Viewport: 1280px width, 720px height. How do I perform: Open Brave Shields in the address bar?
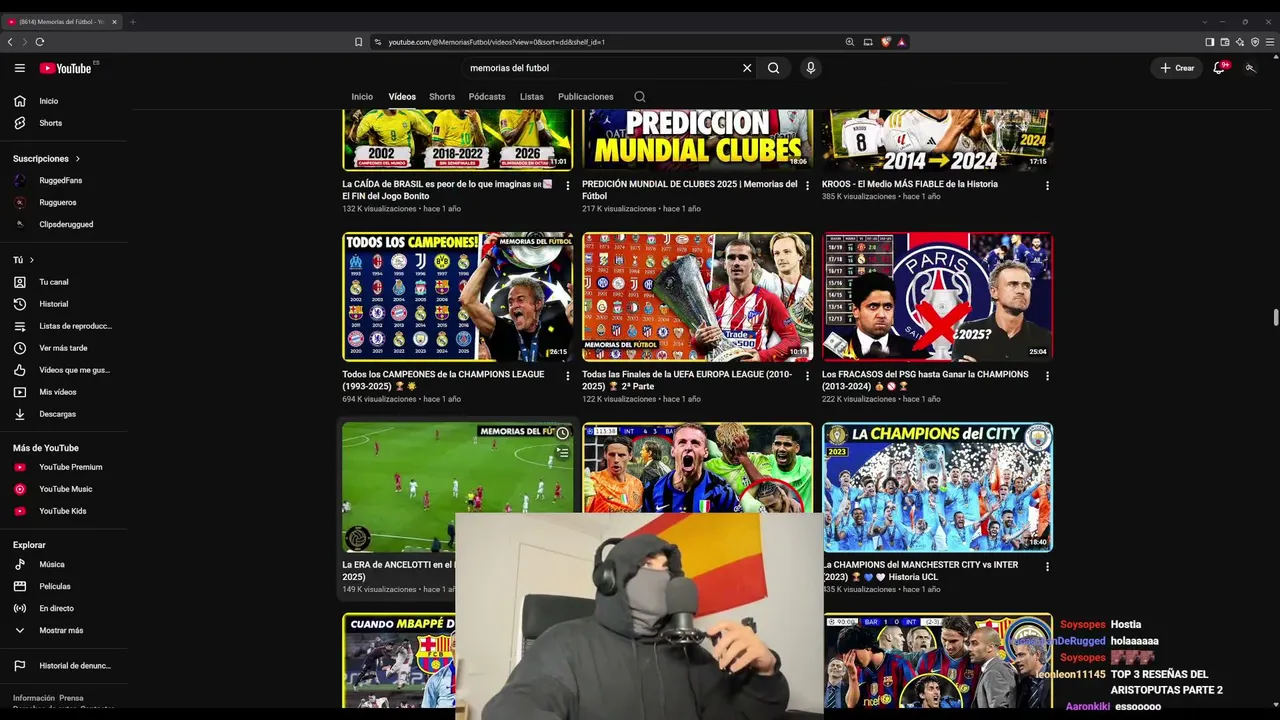point(886,42)
